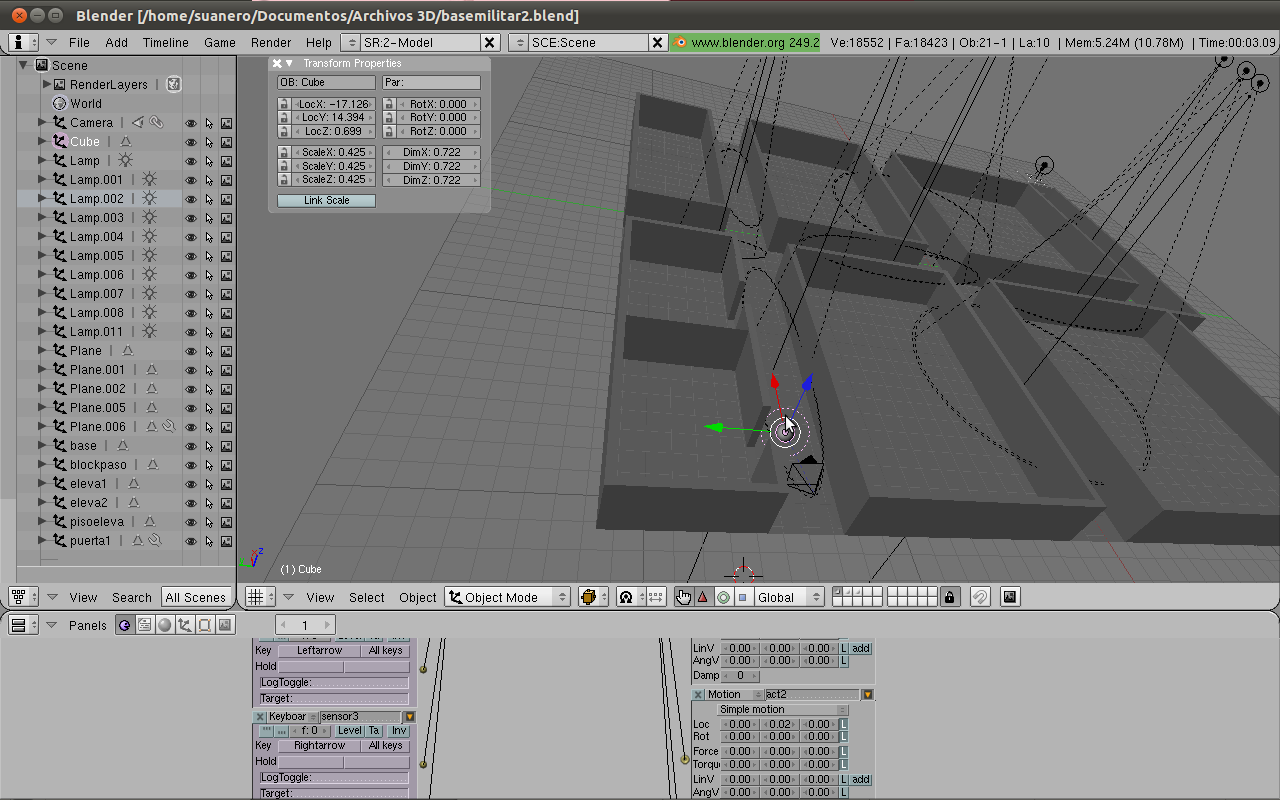Open the Object Mode dropdown
Image resolution: width=1280 pixels, height=800 pixels.
[508, 597]
